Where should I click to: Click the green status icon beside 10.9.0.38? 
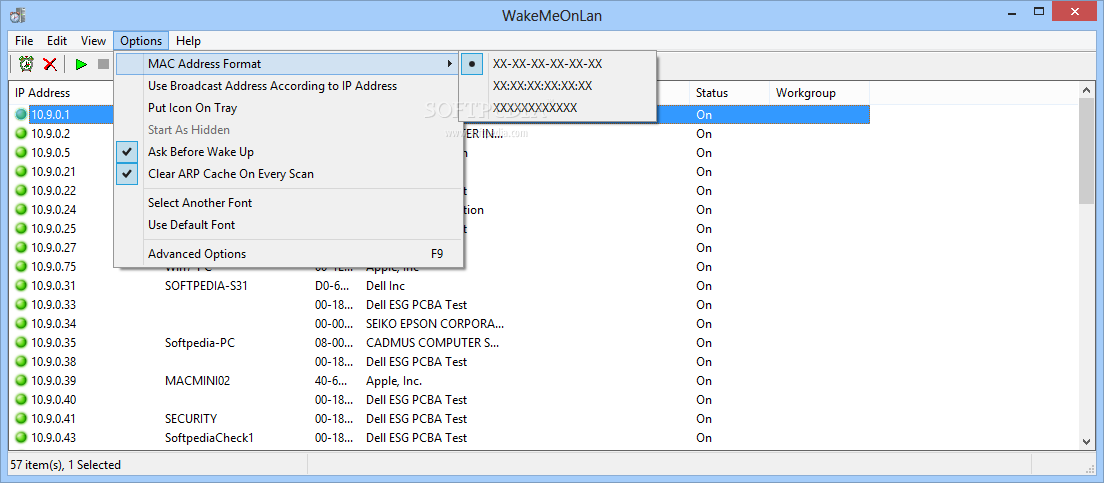[x=20, y=361]
